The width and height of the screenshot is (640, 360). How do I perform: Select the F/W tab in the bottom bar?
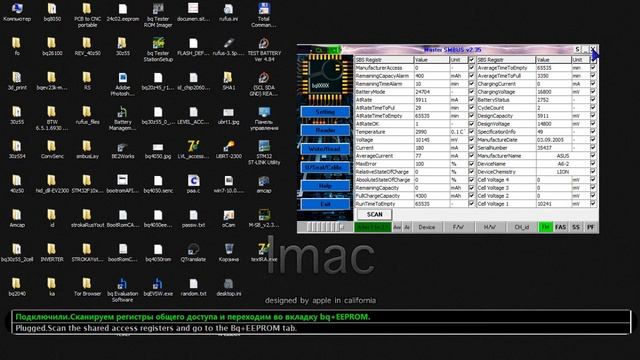click(x=458, y=227)
